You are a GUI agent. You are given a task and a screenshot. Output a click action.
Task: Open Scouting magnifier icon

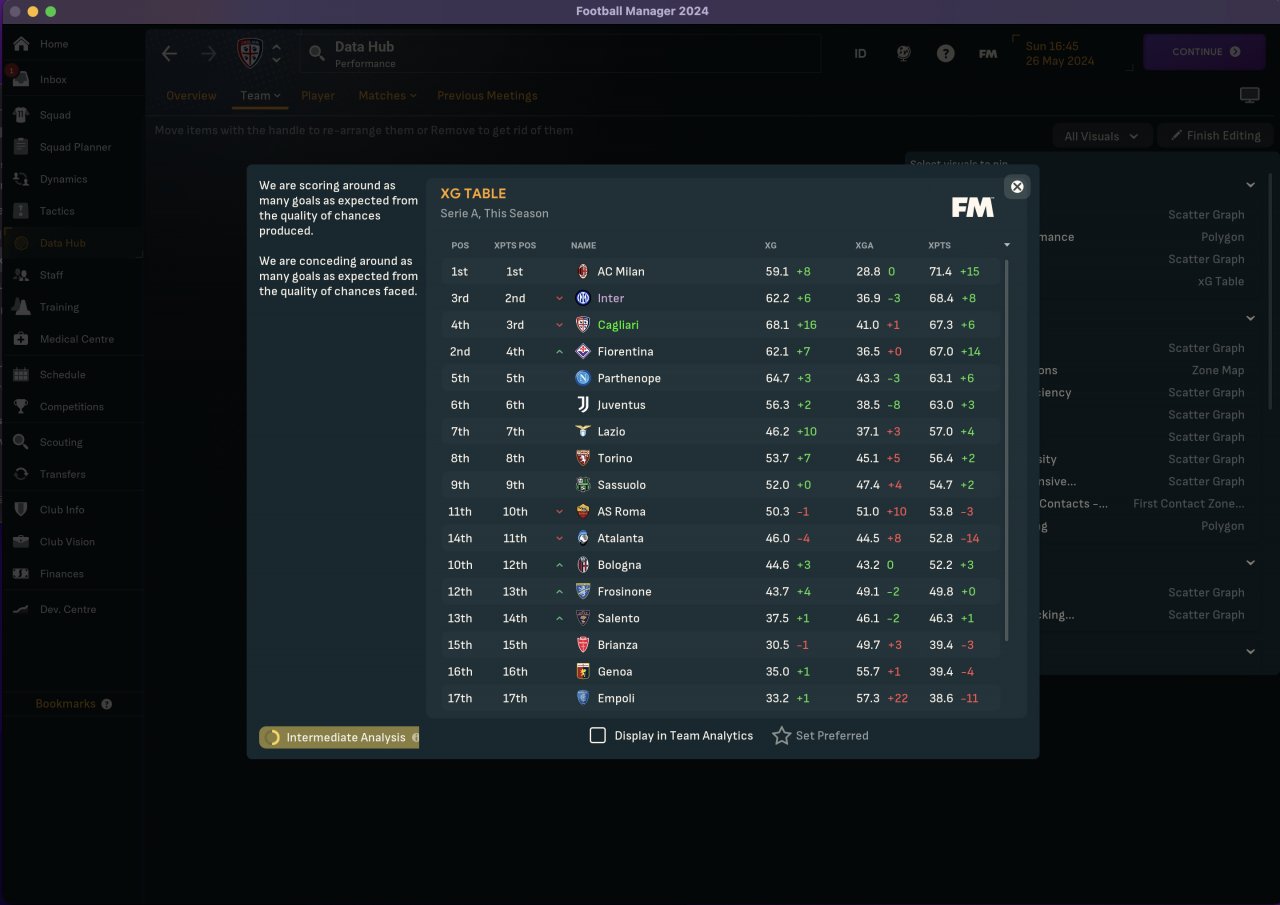click(21, 442)
